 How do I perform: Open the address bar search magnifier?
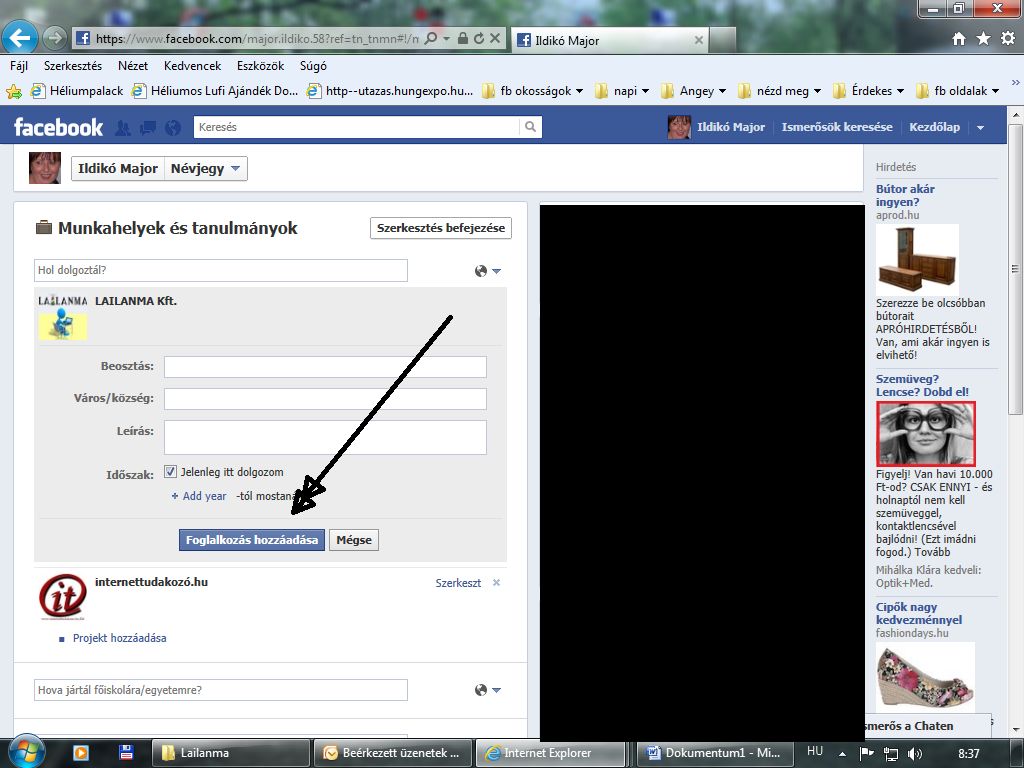[430, 39]
